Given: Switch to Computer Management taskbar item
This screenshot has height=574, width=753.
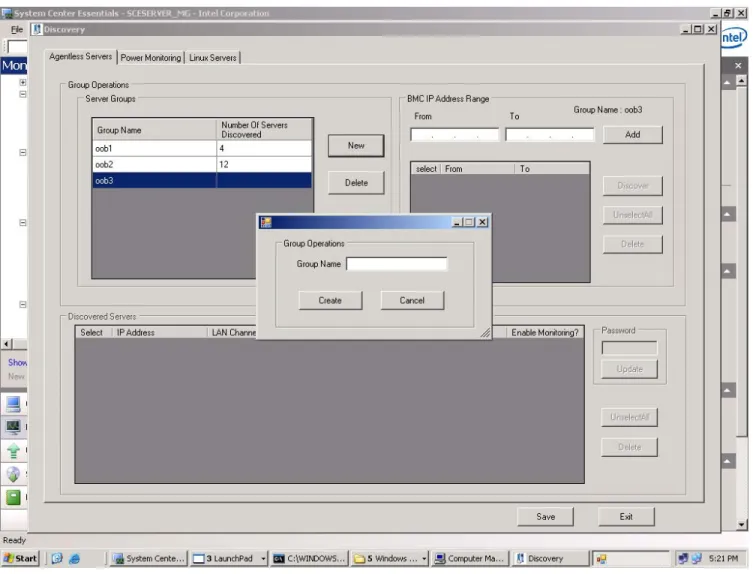Looking at the screenshot, I should tap(470, 558).
